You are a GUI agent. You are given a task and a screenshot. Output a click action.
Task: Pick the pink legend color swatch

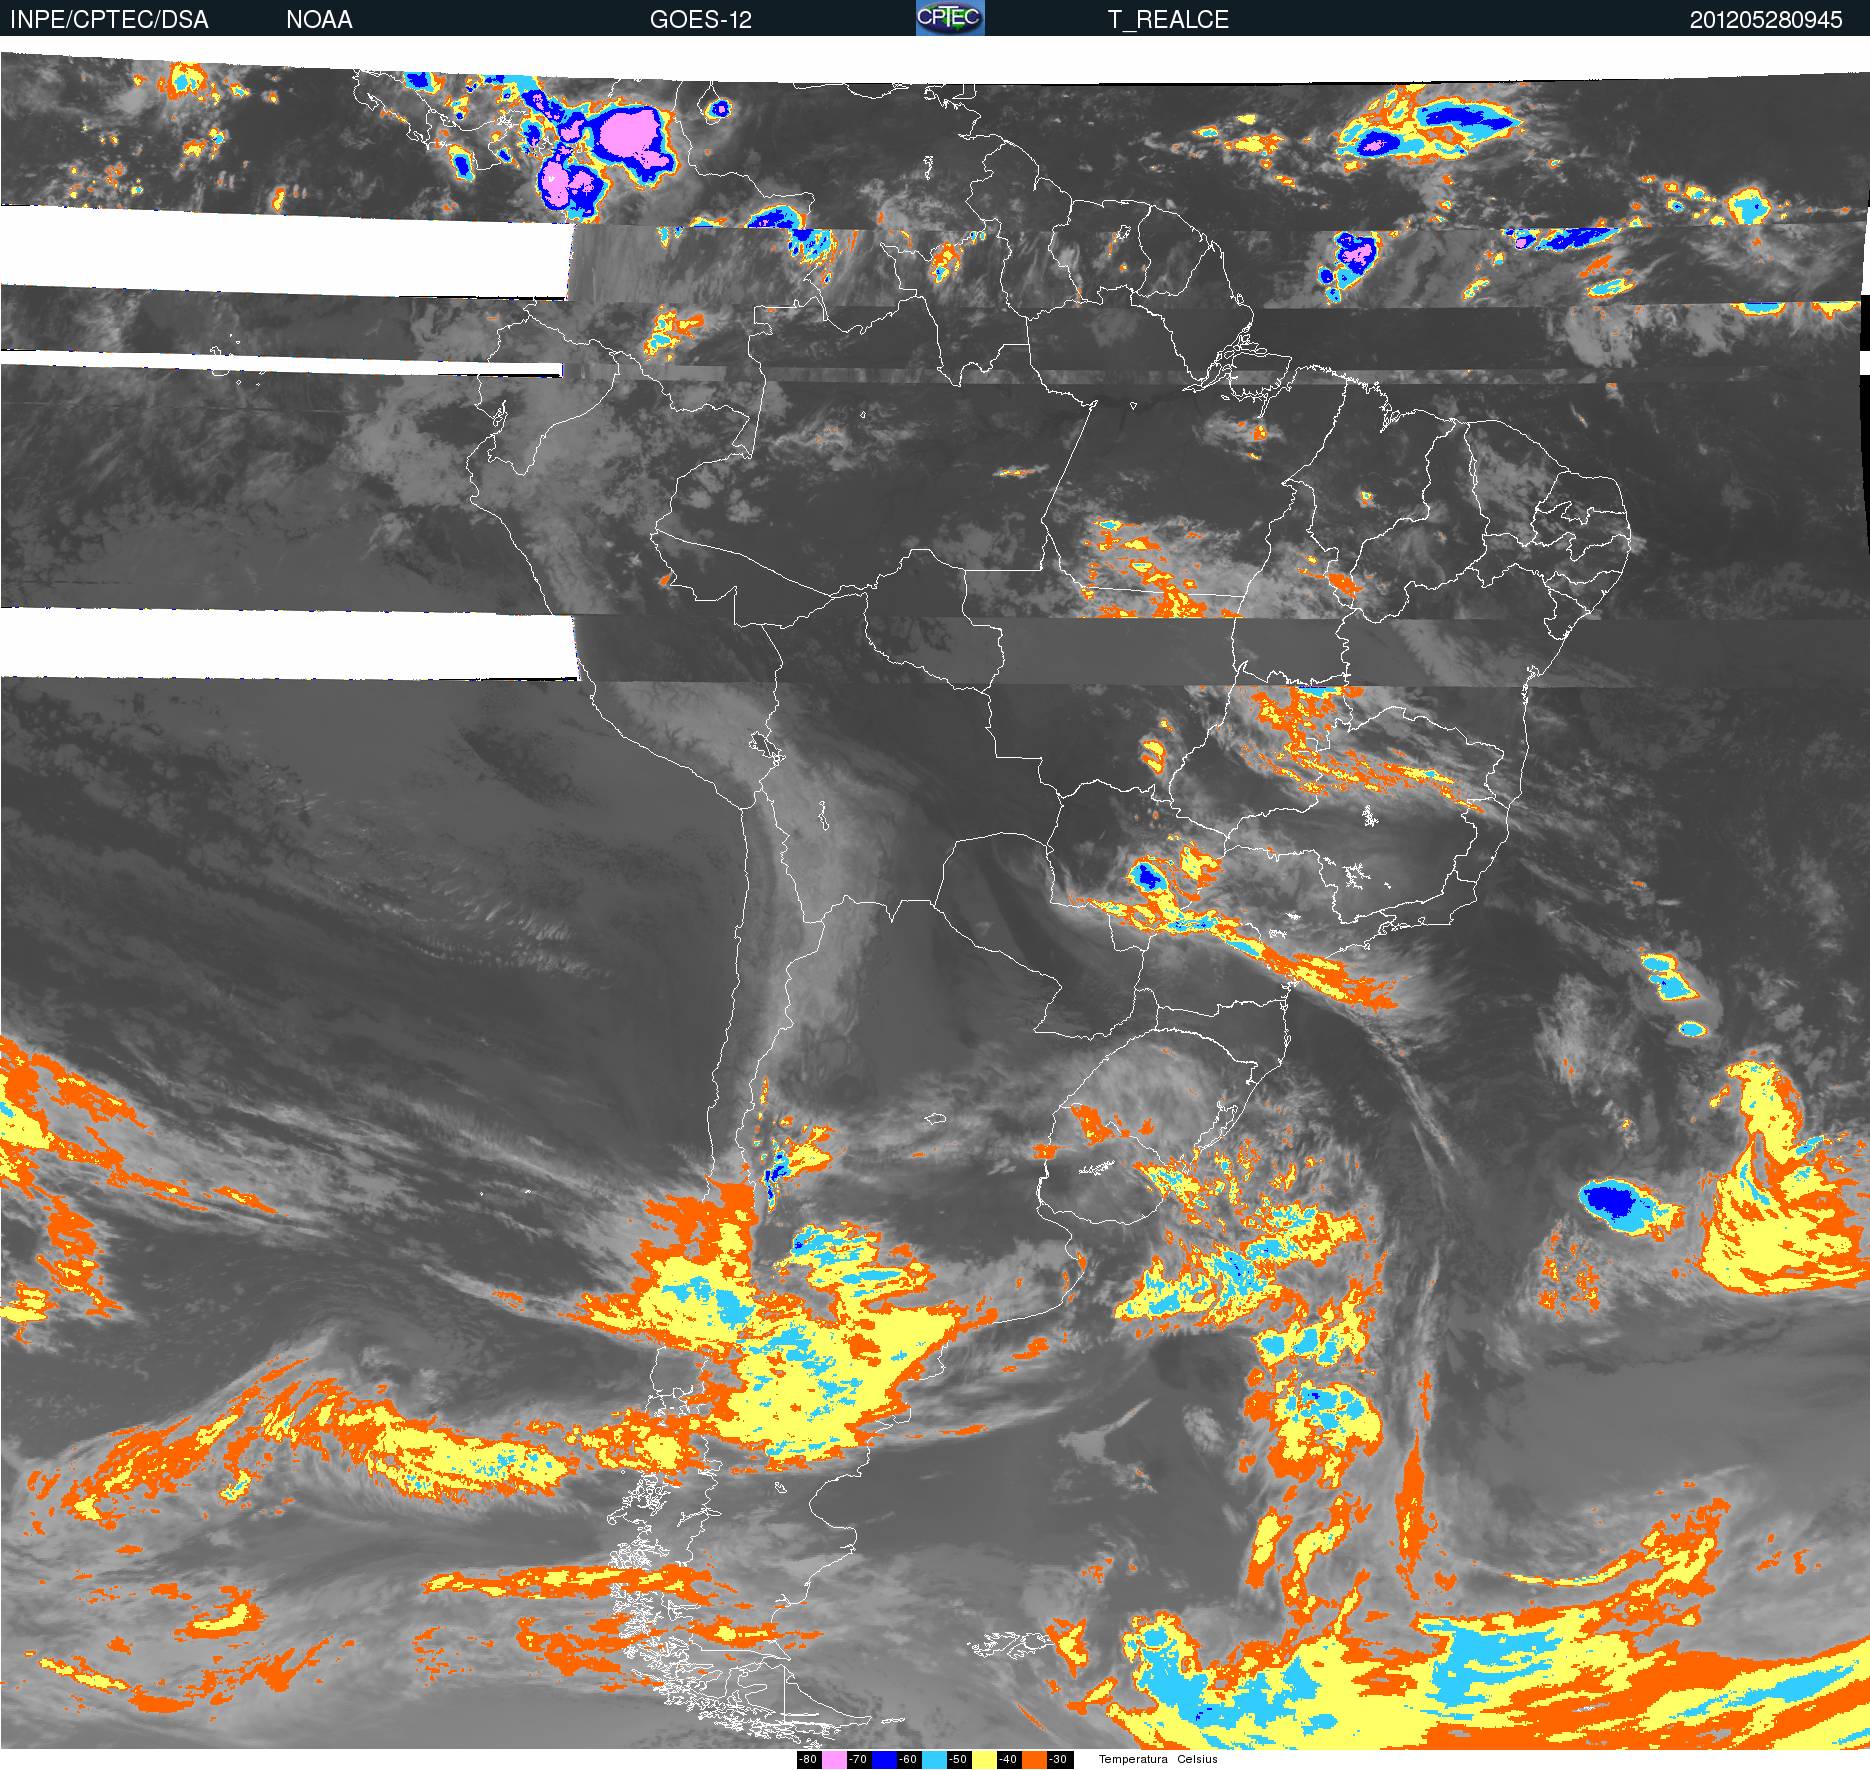[834, 1760]
